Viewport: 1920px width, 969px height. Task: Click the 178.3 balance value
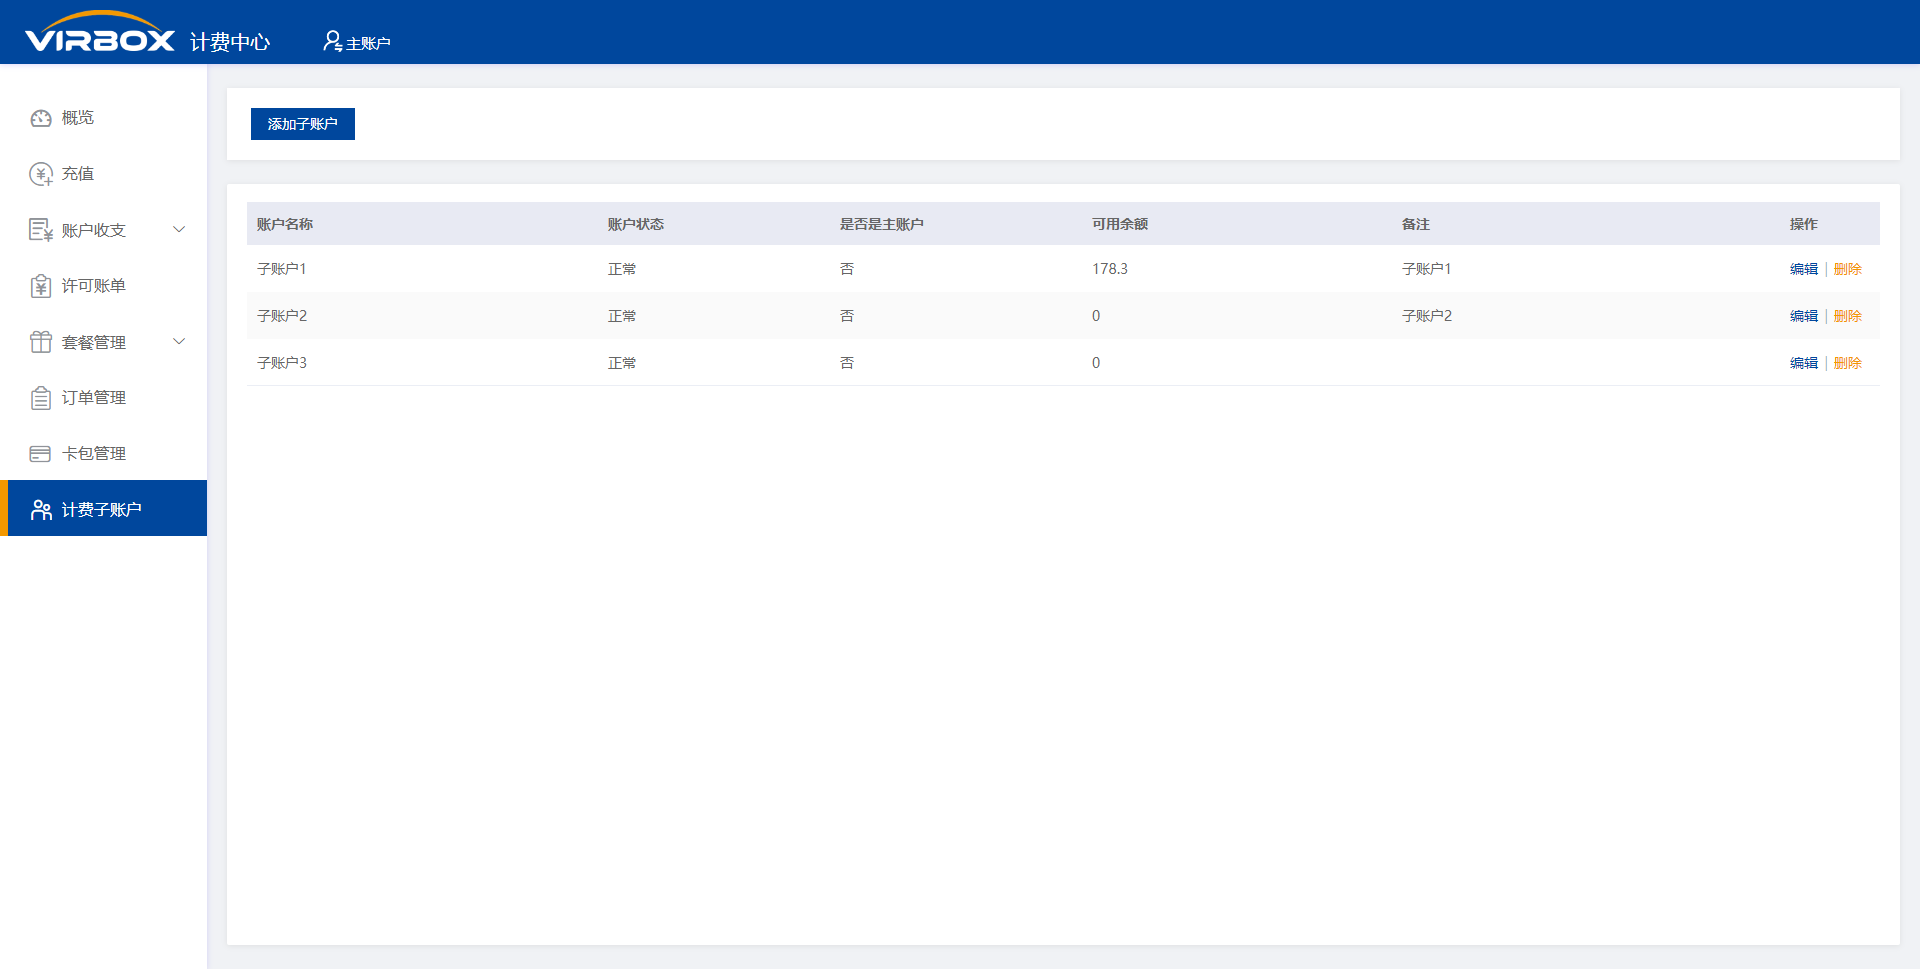(x=1110, y=269)
